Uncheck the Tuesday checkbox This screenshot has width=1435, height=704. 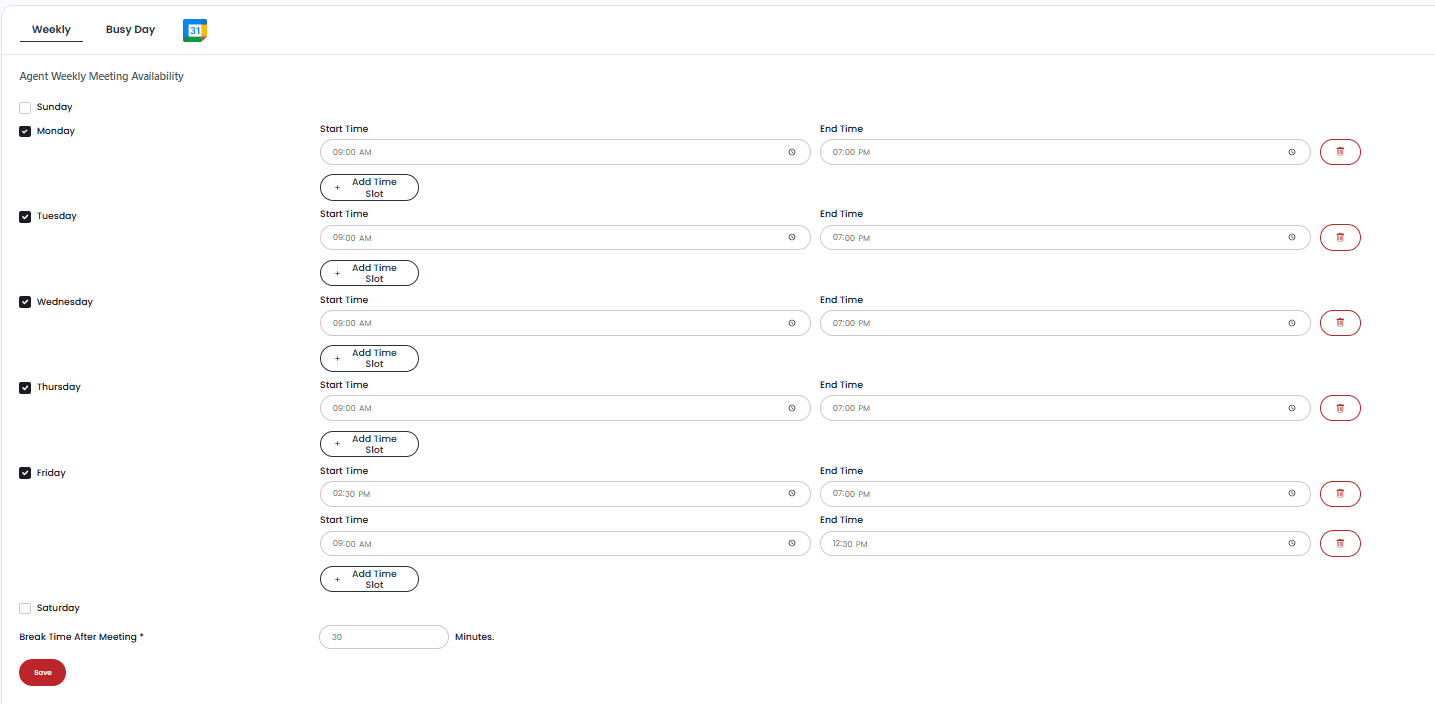pos(25,217)
